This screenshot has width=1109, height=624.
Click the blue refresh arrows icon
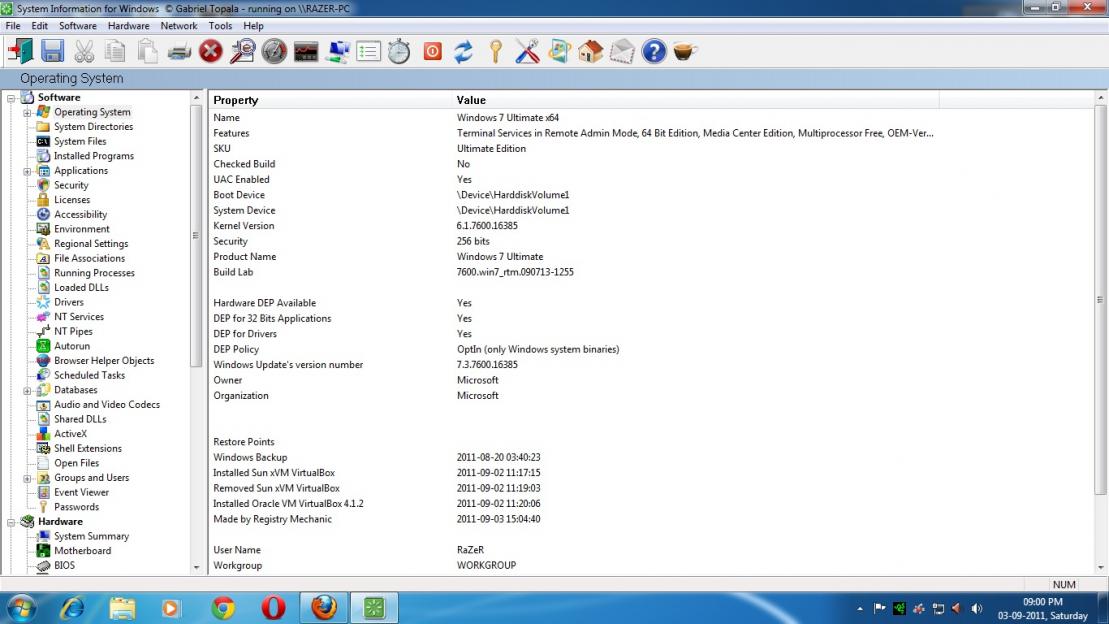tap(463, 52)
